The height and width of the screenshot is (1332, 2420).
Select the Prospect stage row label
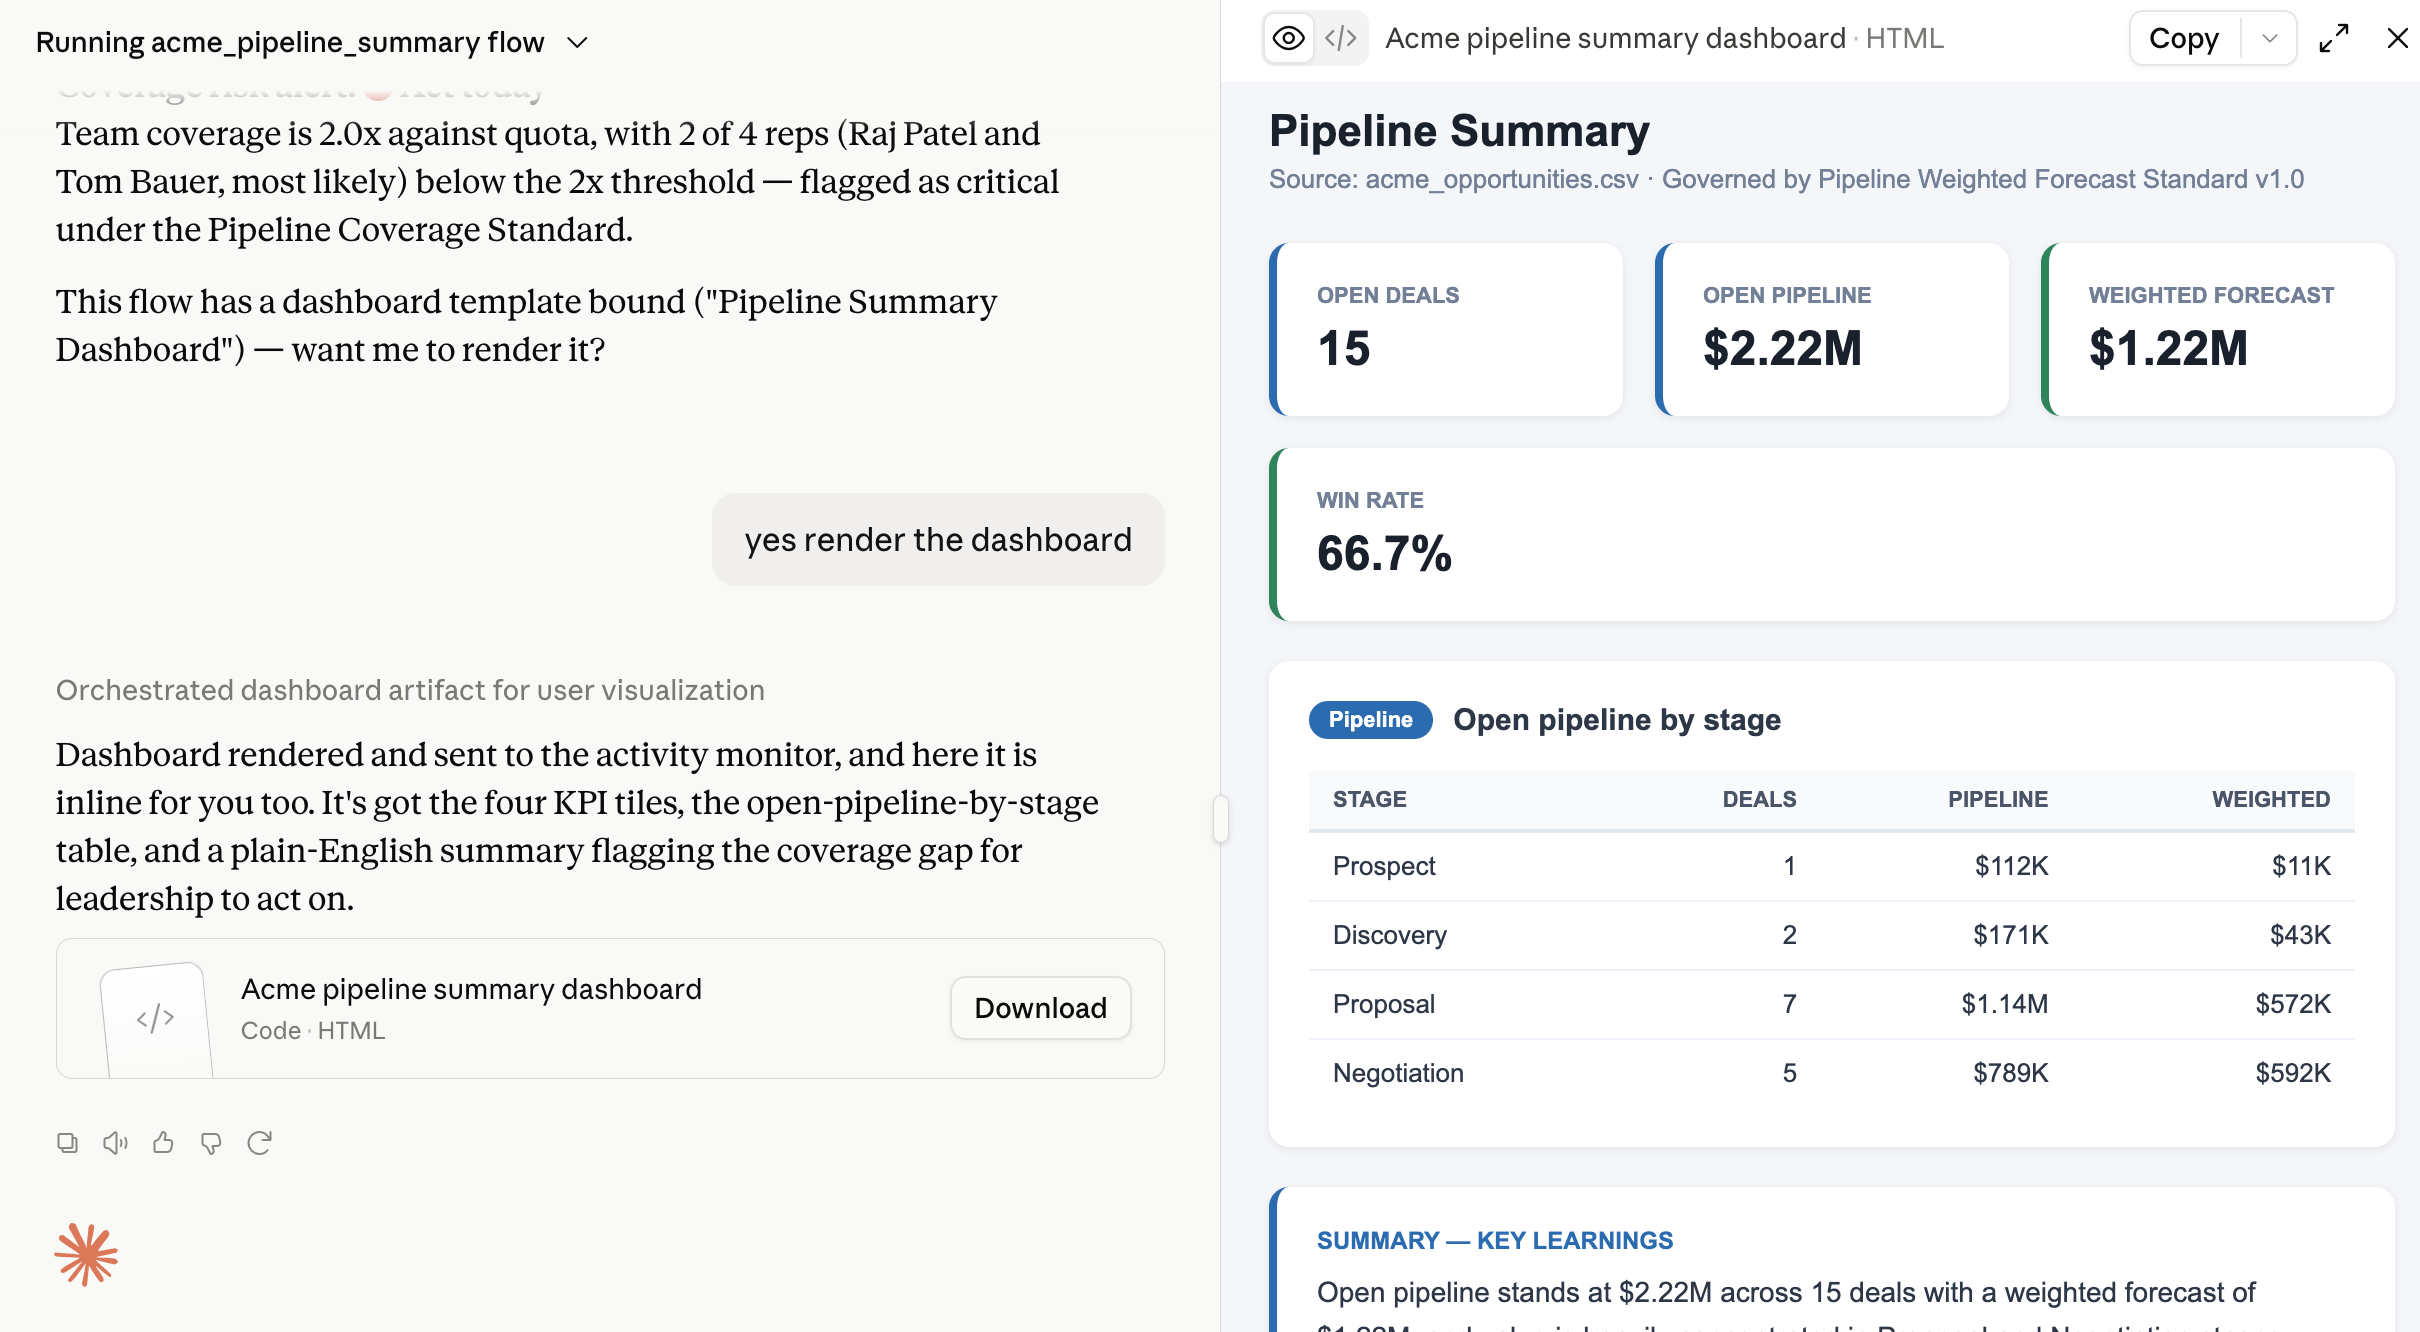pyautogui.click(x=1384, y=866)
